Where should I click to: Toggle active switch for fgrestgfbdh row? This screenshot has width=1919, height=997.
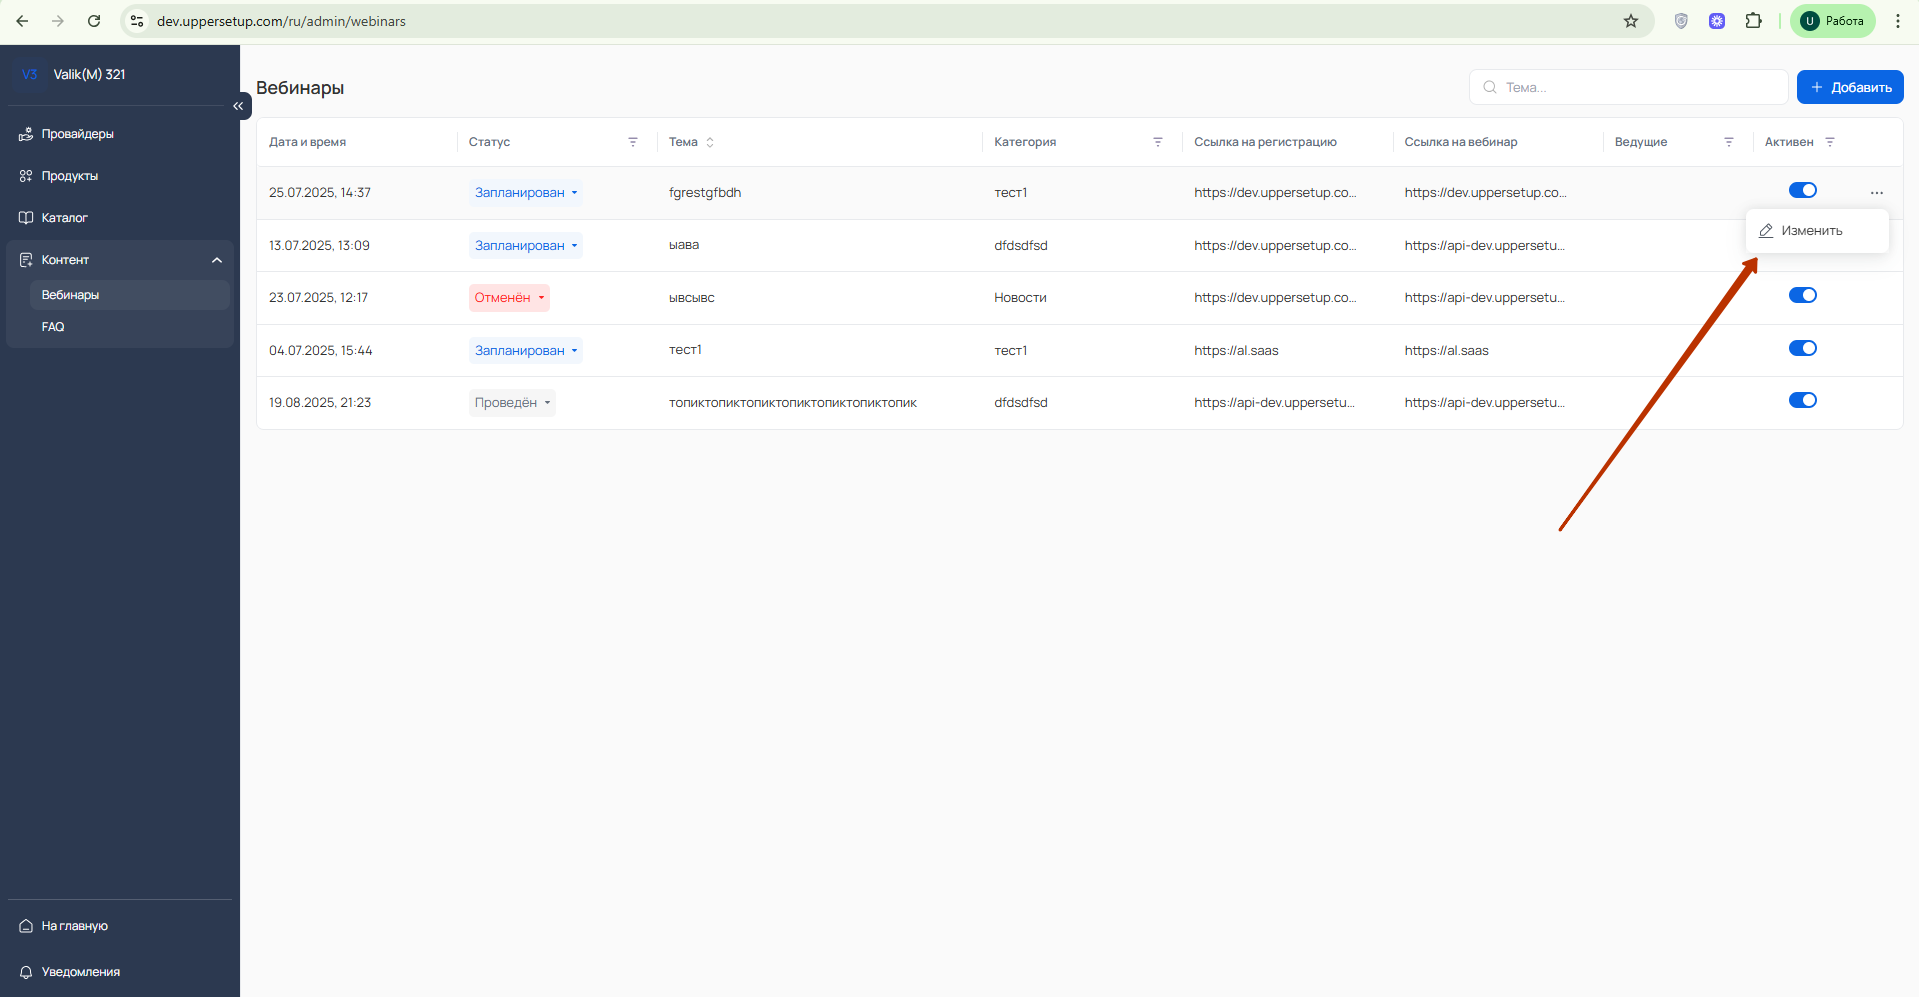pos(1803,190)
